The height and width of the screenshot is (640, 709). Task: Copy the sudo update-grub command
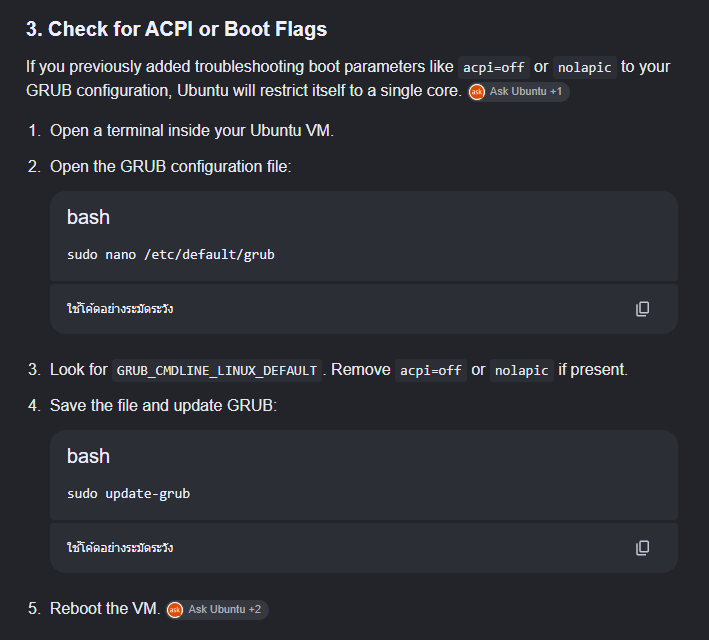642,548
